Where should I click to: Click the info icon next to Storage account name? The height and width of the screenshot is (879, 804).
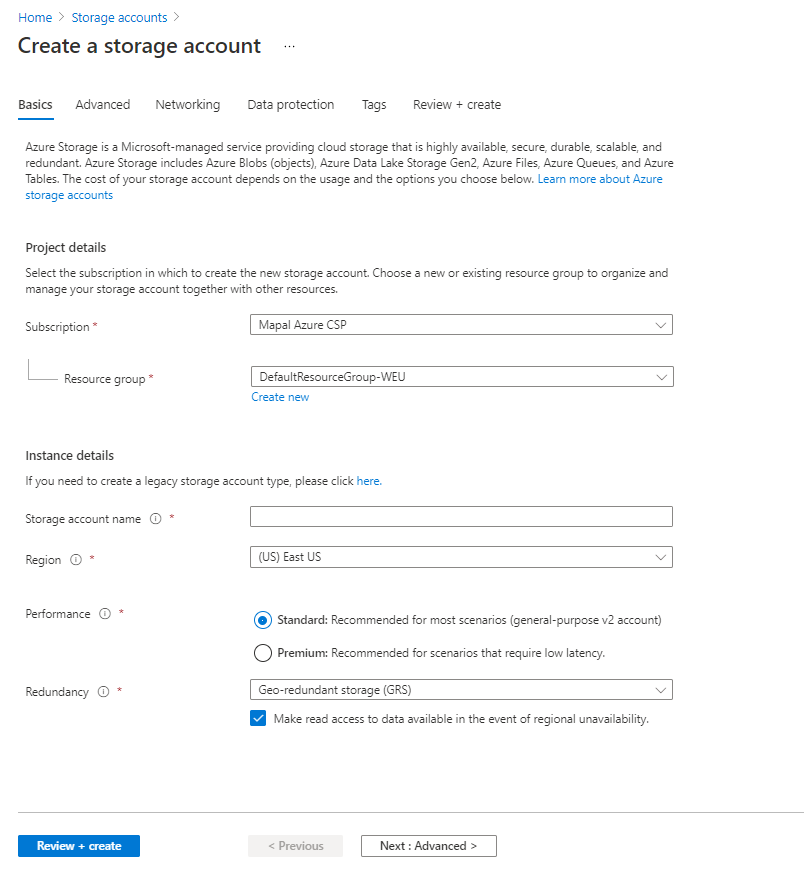pos(155,518)
